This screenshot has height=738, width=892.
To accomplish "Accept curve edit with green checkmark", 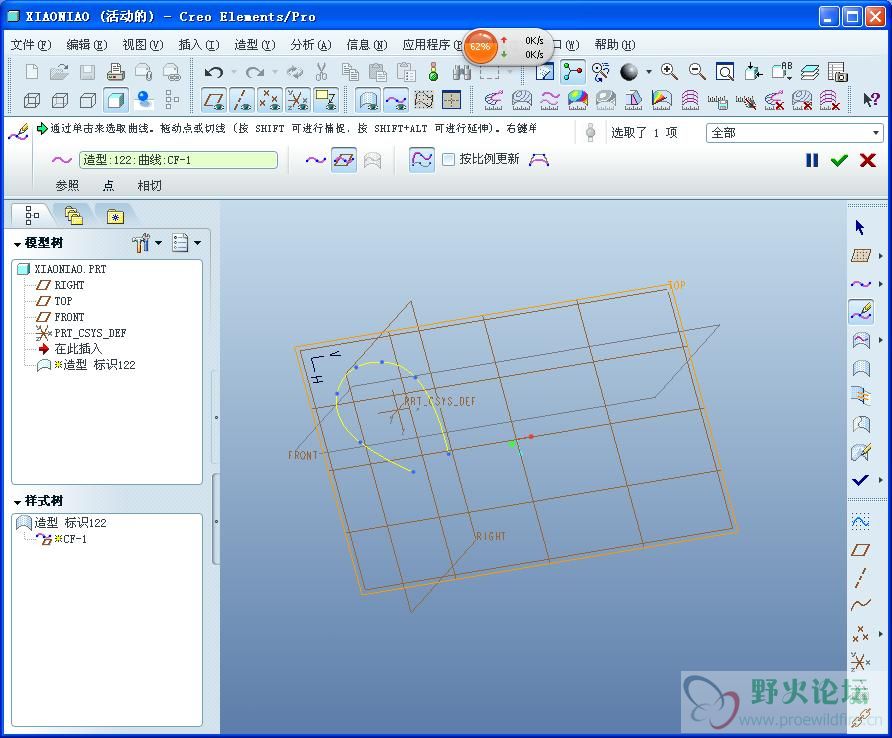I will point(839,160).
